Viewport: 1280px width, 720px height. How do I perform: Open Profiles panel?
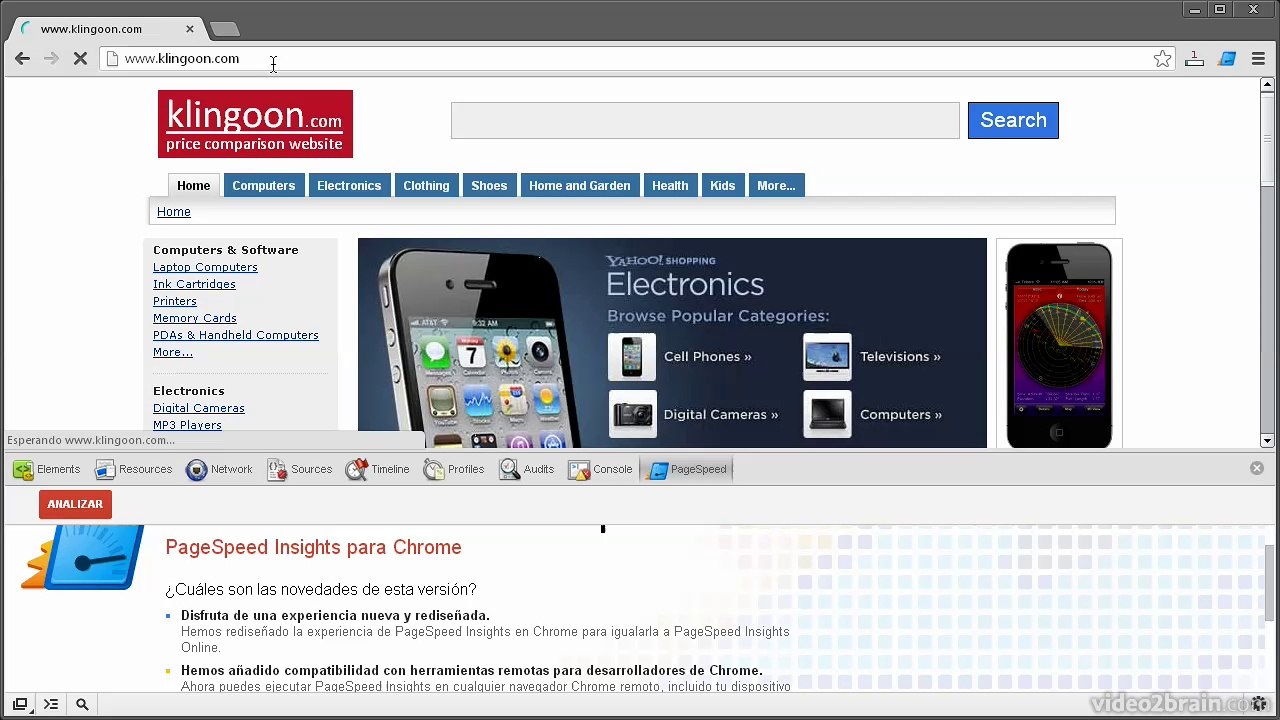point(453,469)
